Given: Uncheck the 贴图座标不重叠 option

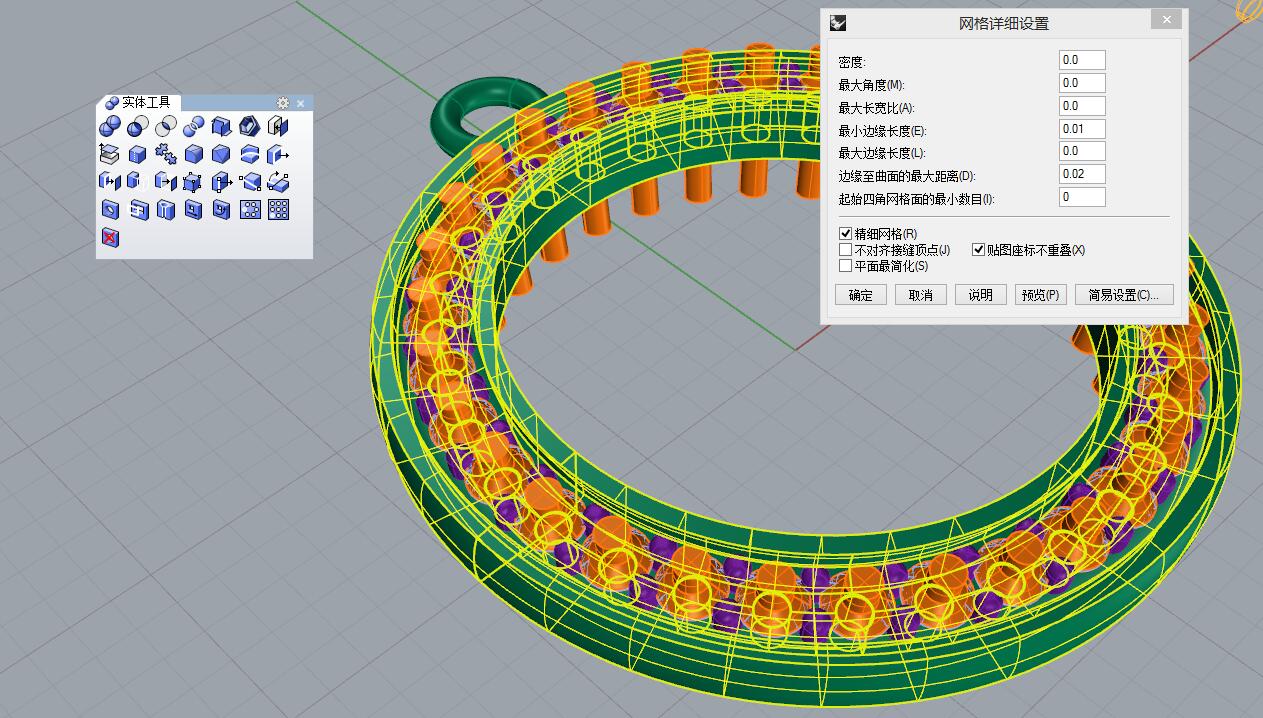Looking at the screenshot, I should click(x=979, y=250).
